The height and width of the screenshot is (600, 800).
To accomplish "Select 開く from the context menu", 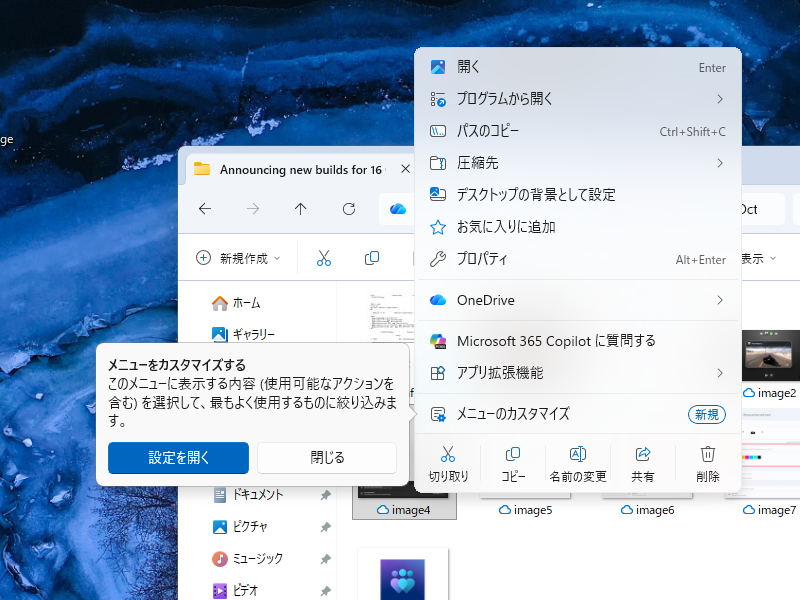I will tap(578, 67).
